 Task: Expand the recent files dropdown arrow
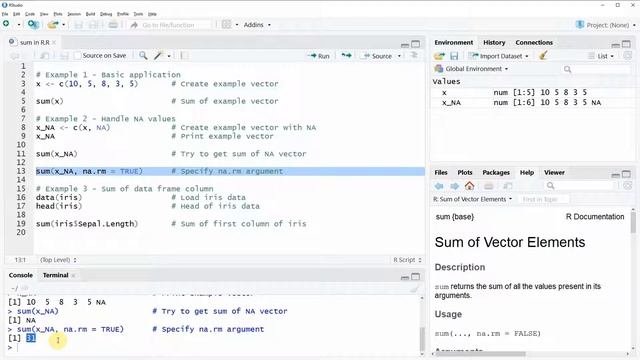point(63,25)
